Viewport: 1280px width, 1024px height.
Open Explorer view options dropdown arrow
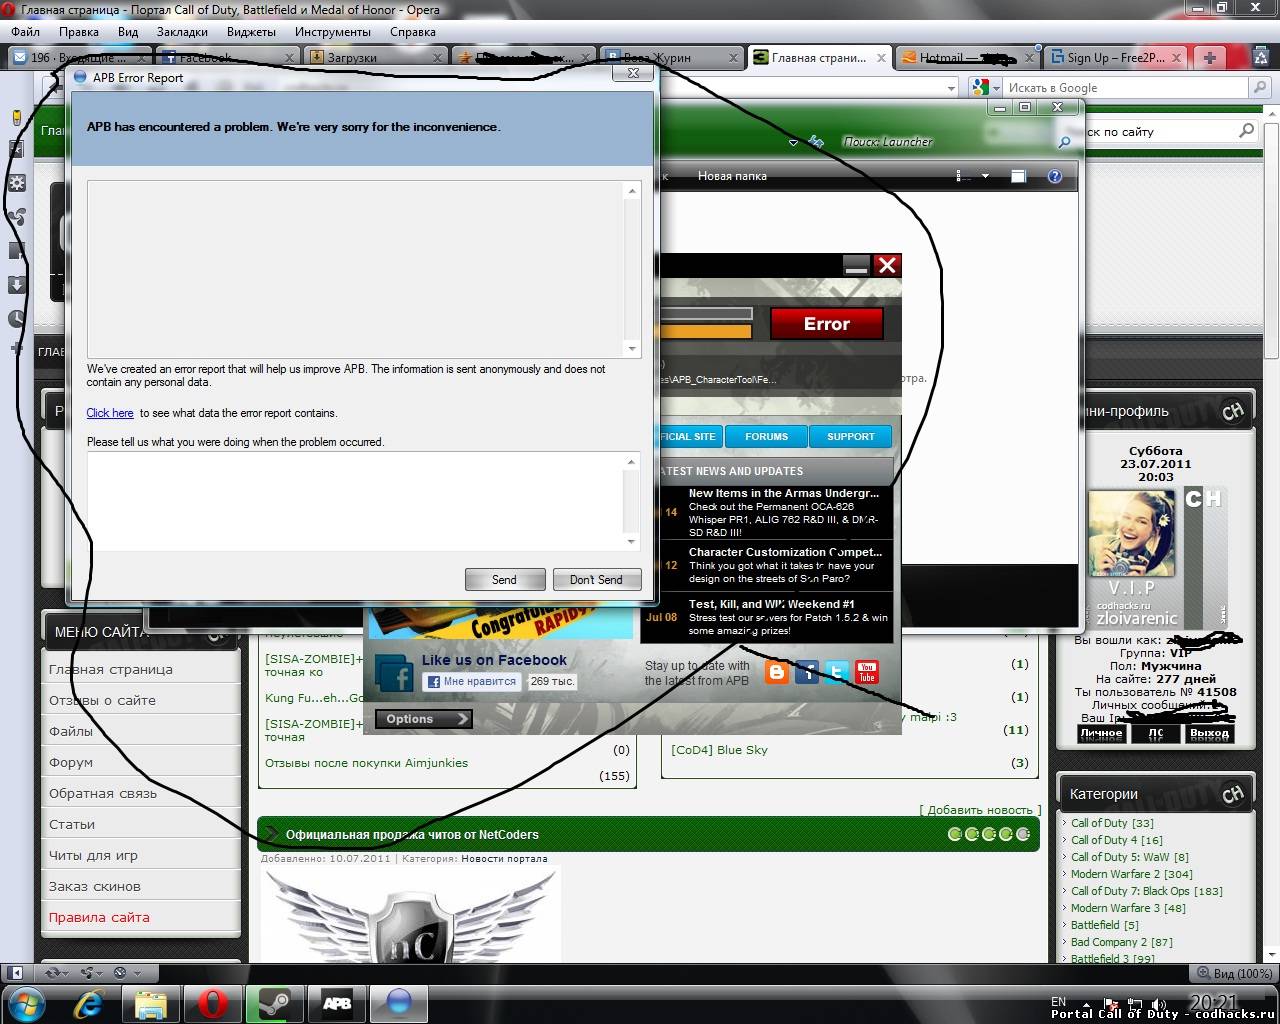point(985,176)
